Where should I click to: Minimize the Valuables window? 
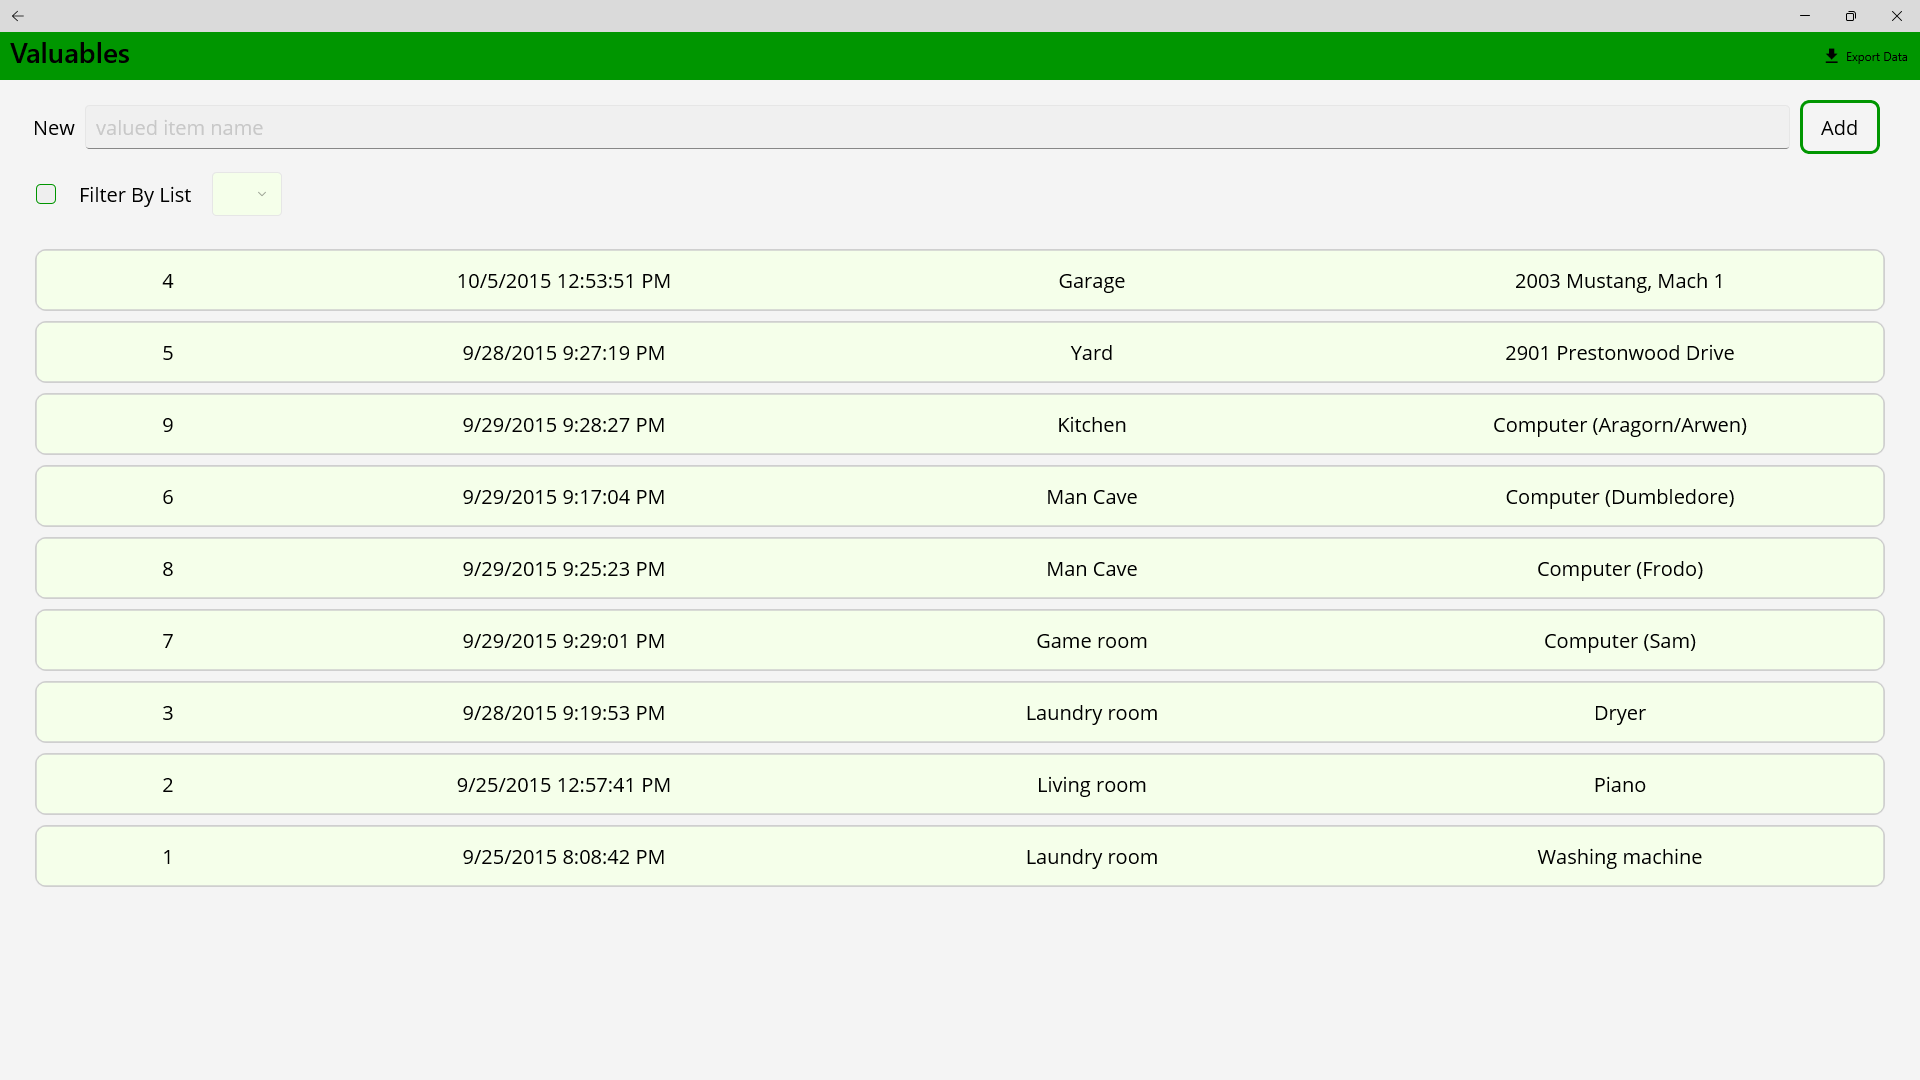[1805, 16]
